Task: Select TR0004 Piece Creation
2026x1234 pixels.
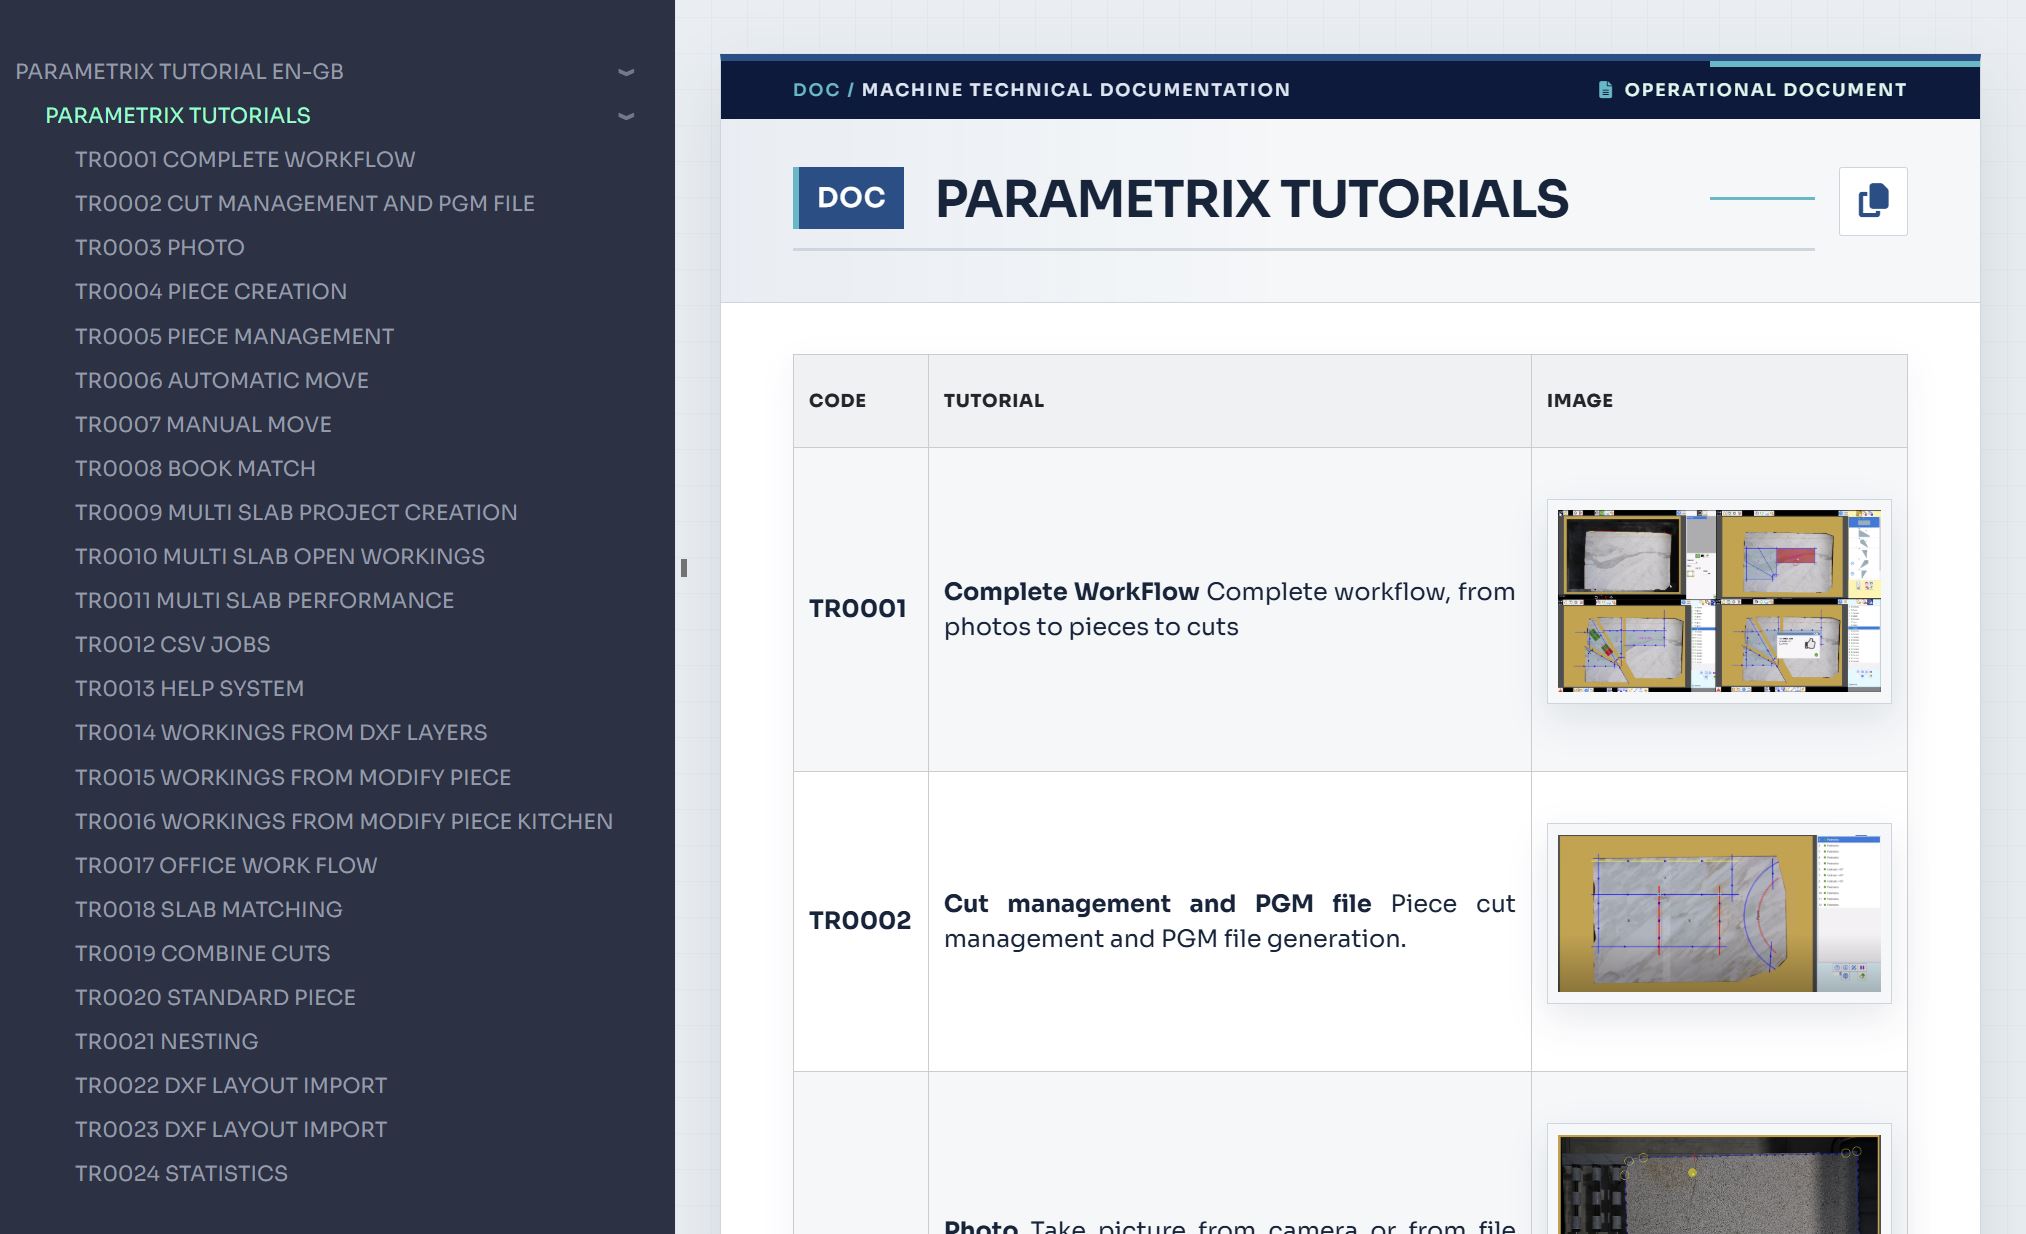Action: pyautogui.click(x=211, y=292)
